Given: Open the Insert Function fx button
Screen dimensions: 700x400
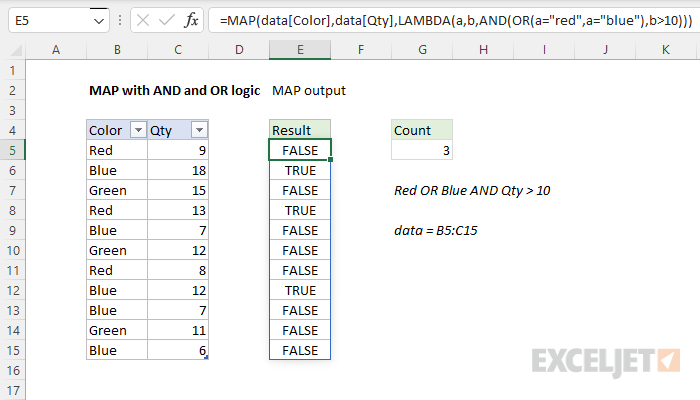Looking at the screenshot, I should 191,20.
